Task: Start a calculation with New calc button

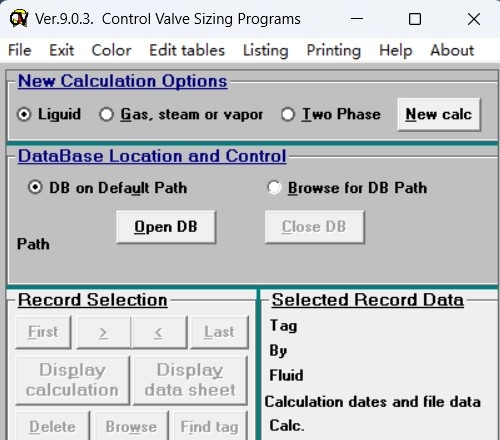Action: click(x=439, y=114)
